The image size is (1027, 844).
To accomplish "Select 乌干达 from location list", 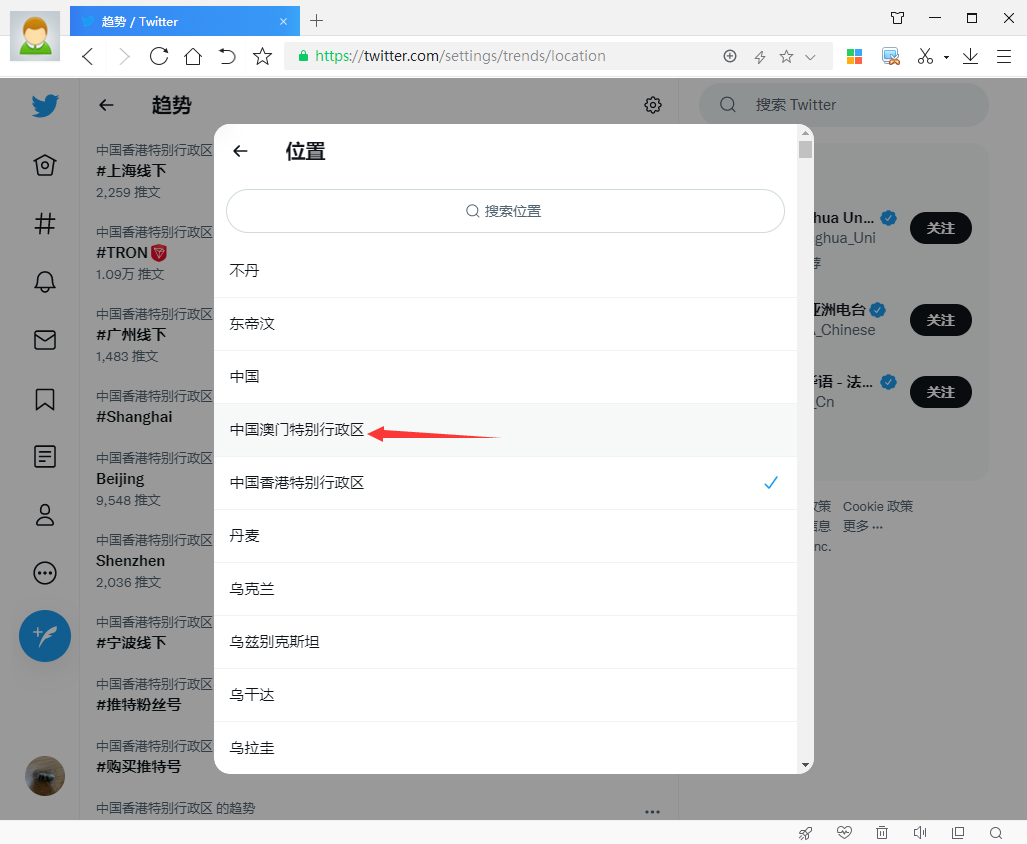I will [x=505, y=695].
